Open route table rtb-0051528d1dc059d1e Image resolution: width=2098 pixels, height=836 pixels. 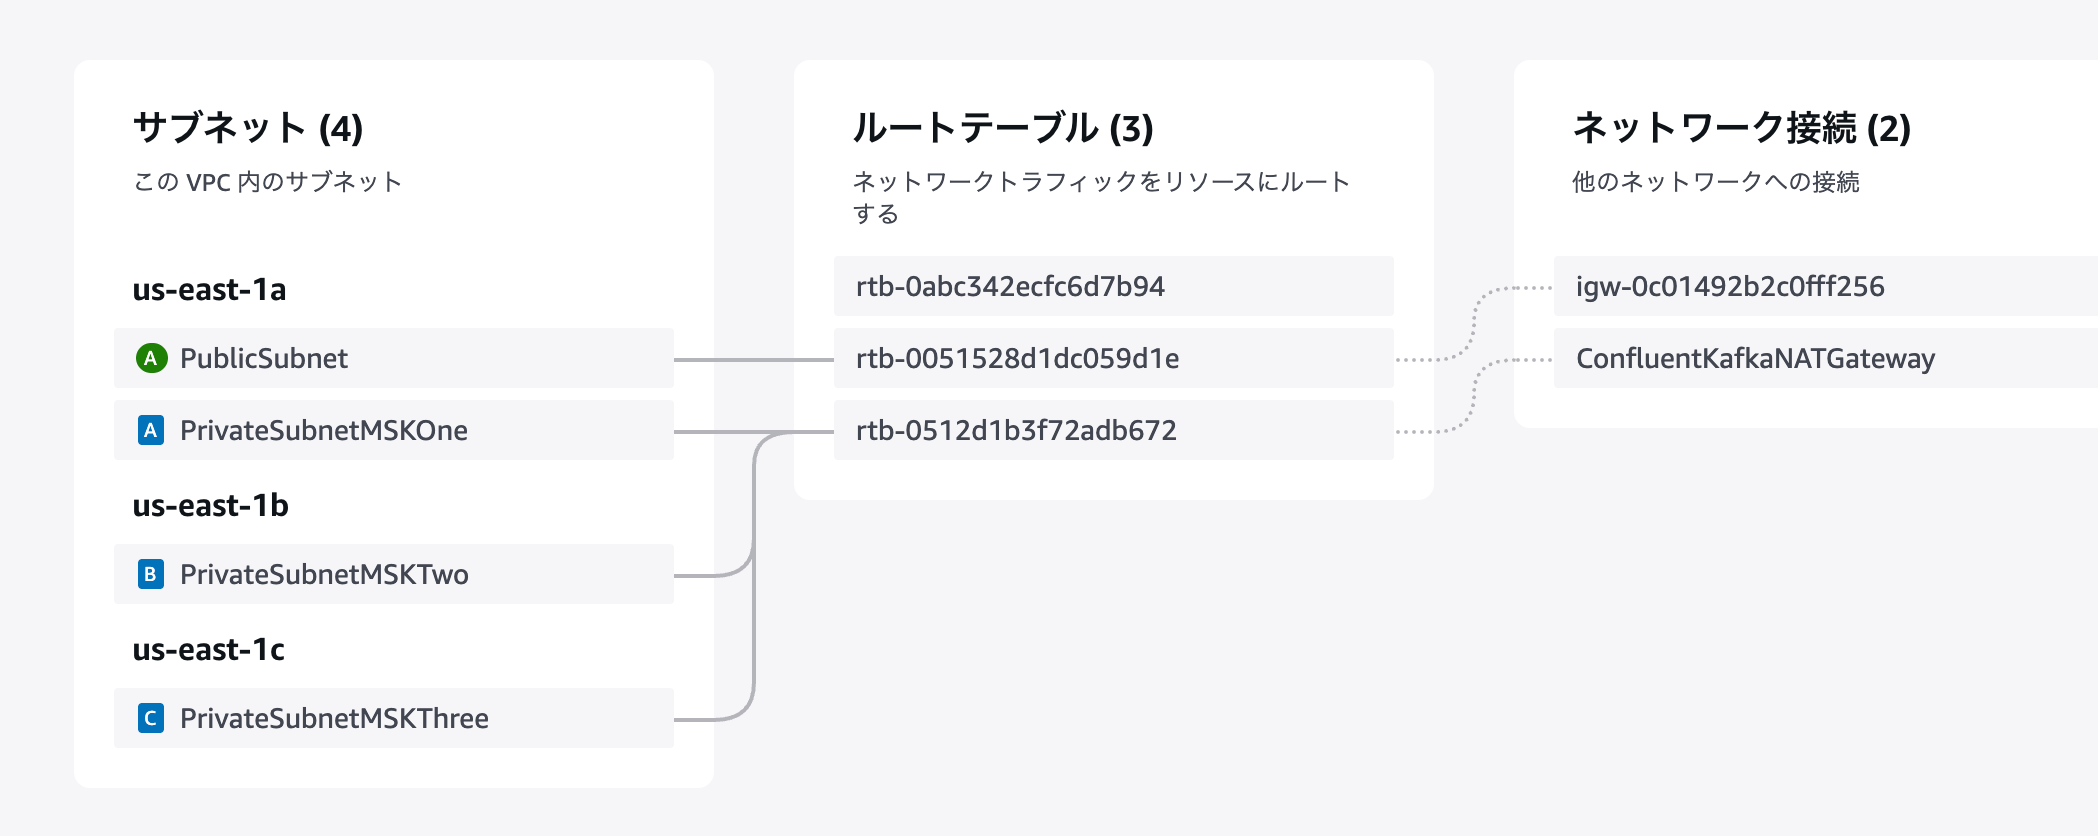click(1114, 358)
